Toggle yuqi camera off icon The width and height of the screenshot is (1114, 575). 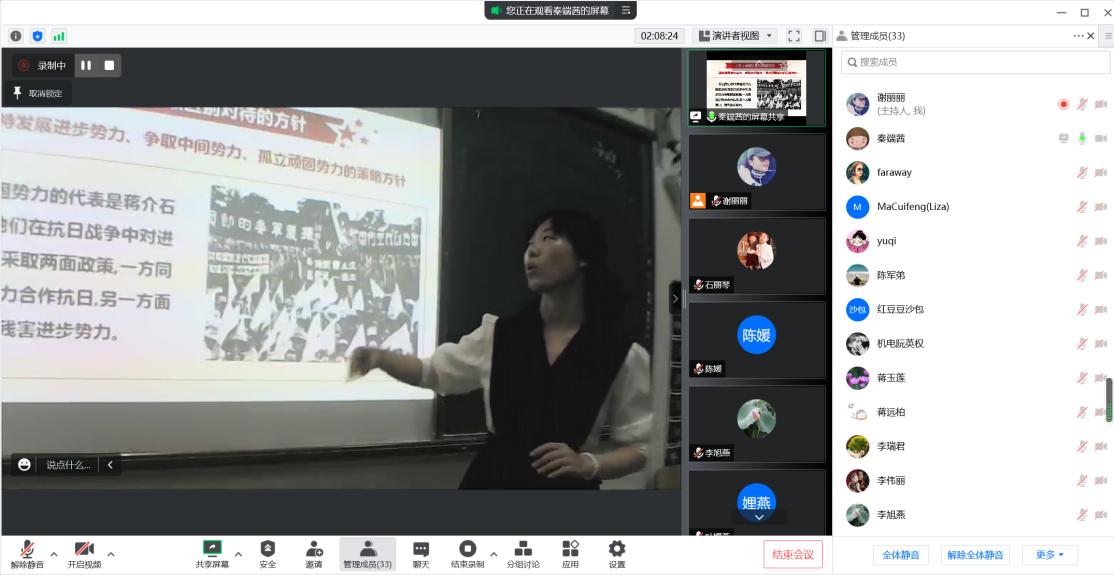click(x=1101, y=241)
